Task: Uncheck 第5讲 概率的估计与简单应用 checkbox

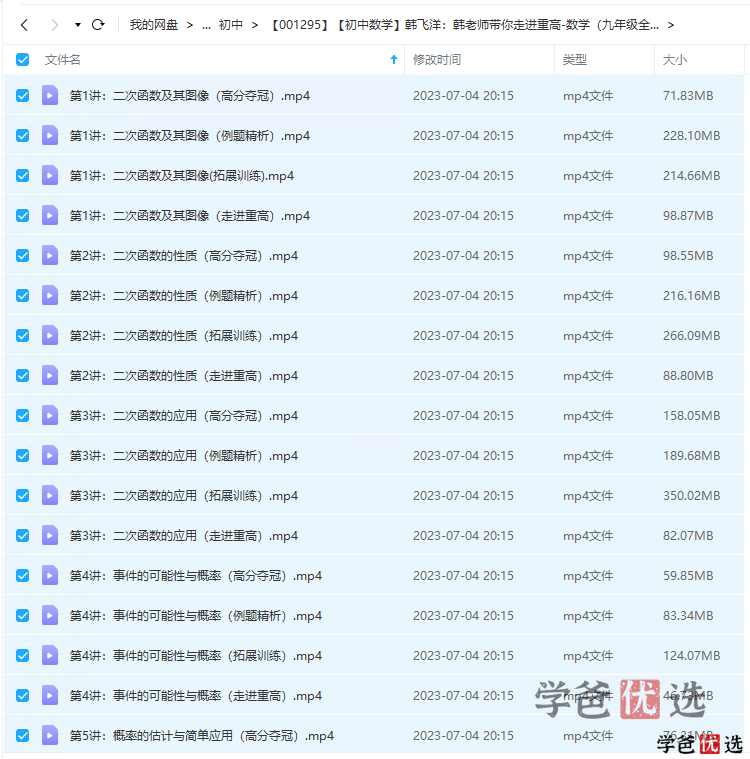Action: (22, 735)
